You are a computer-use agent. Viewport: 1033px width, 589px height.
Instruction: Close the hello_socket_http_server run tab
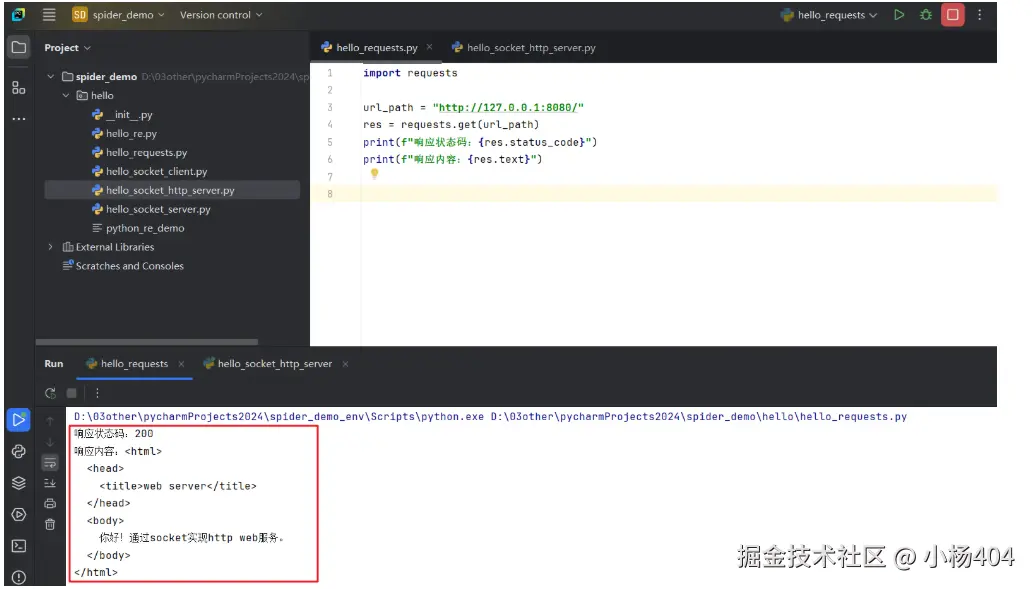345,364
